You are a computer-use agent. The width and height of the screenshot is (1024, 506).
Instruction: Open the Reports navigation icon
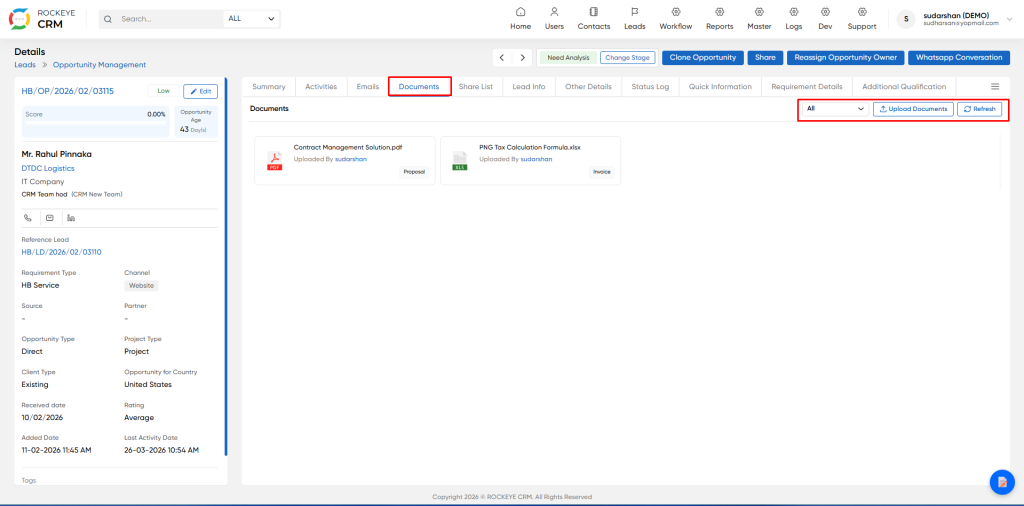coord(720,12)
